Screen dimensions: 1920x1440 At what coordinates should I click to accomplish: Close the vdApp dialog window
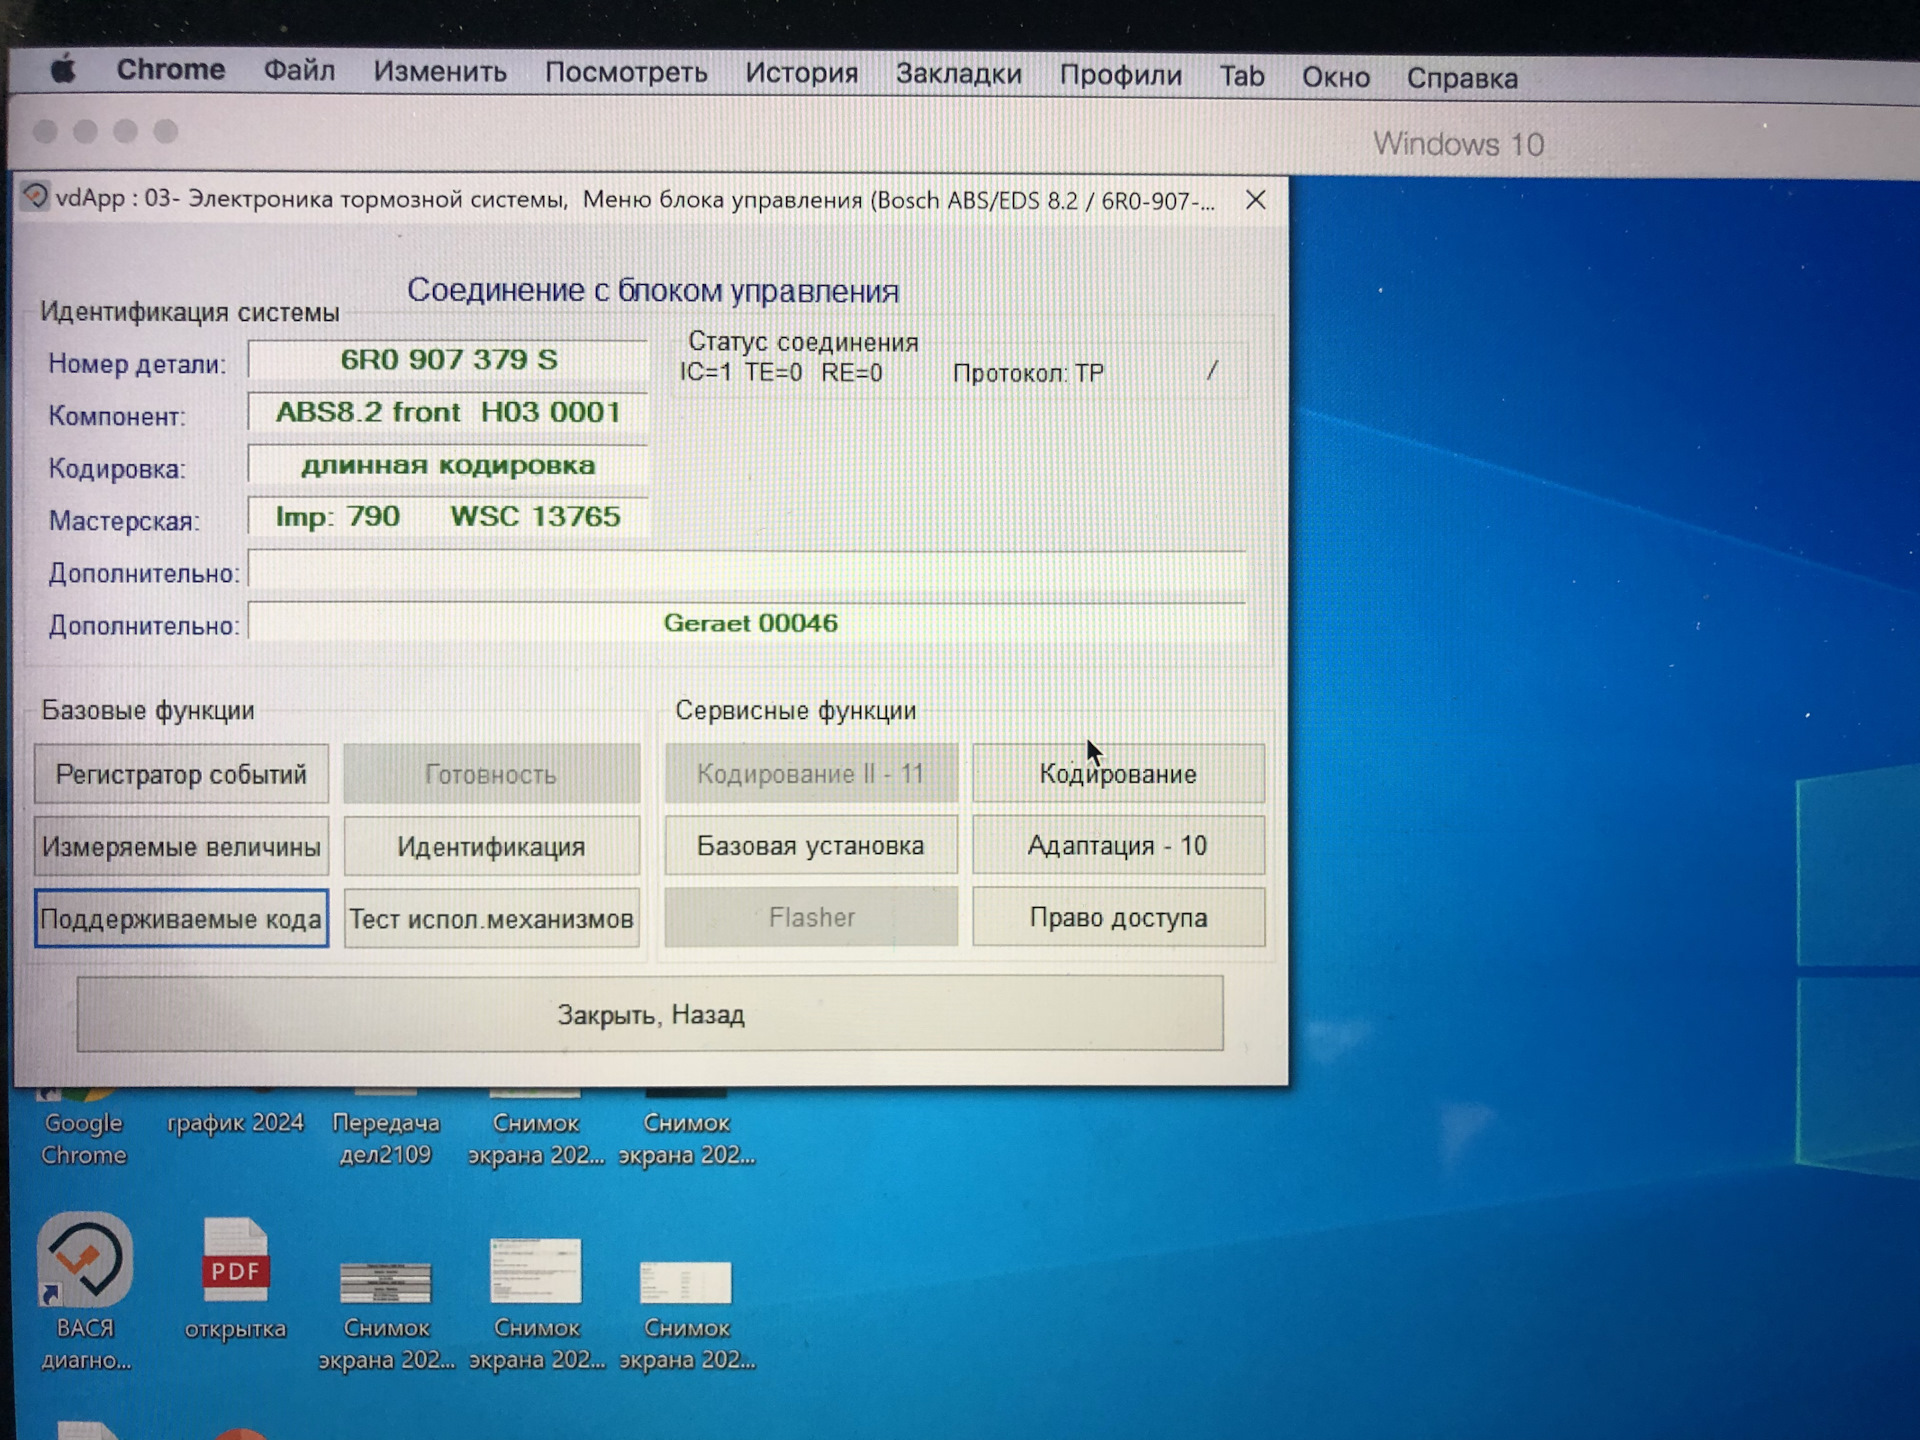point(1256,200)
